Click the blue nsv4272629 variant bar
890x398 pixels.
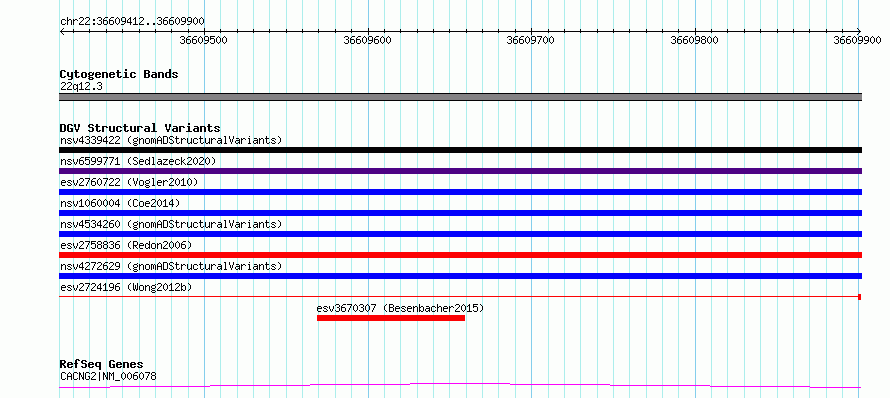(460, 276)
